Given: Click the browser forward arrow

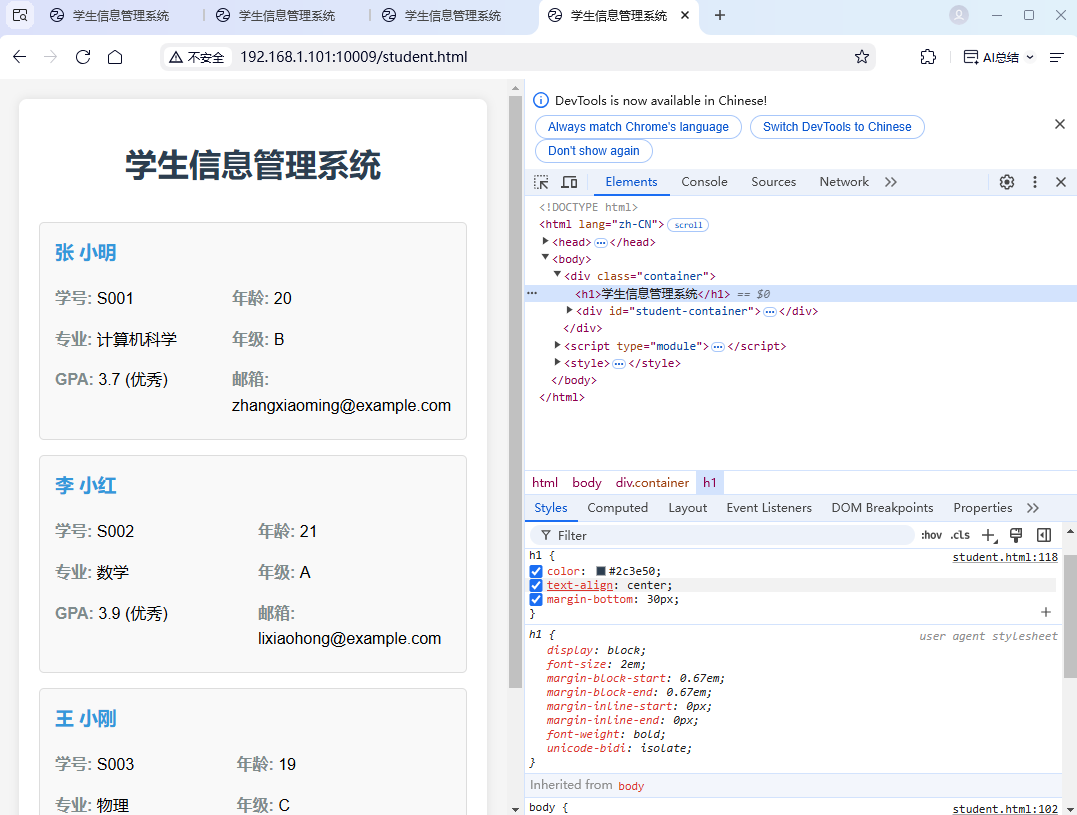Looking at the screenshot, I should 50,57.
